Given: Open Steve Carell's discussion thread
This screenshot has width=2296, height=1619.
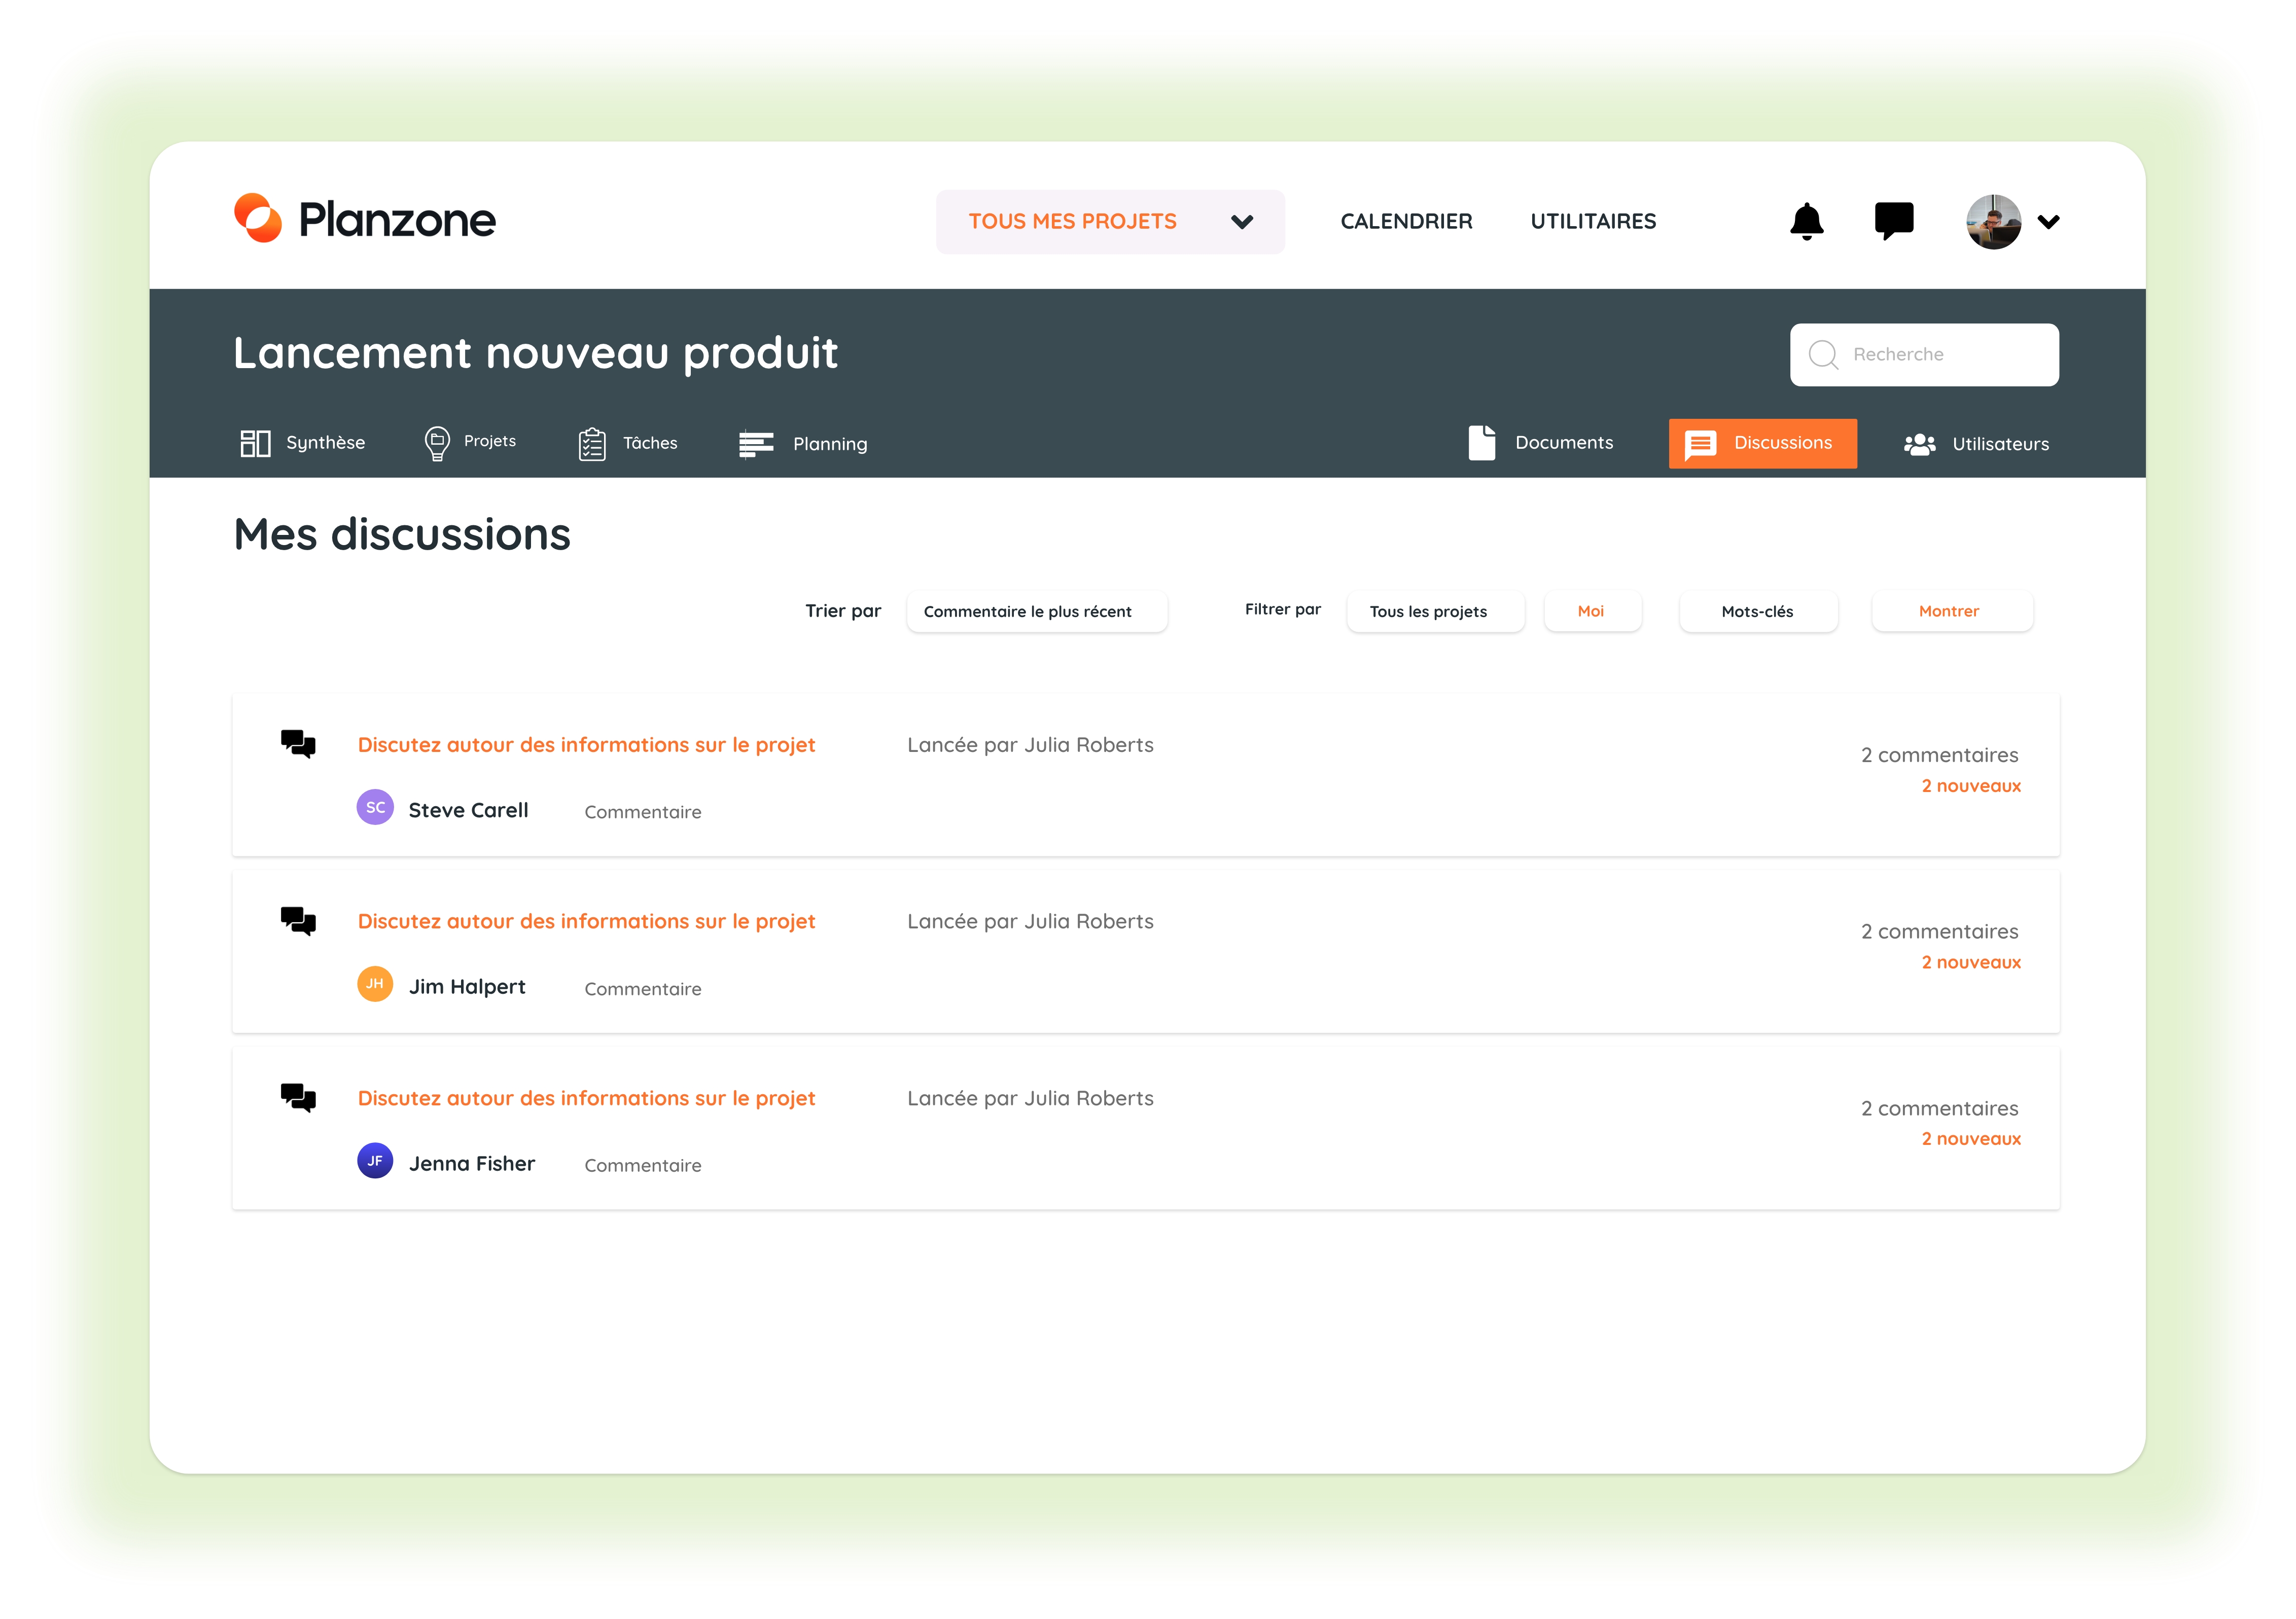Looking at the screenshot, I should (587, 745).
